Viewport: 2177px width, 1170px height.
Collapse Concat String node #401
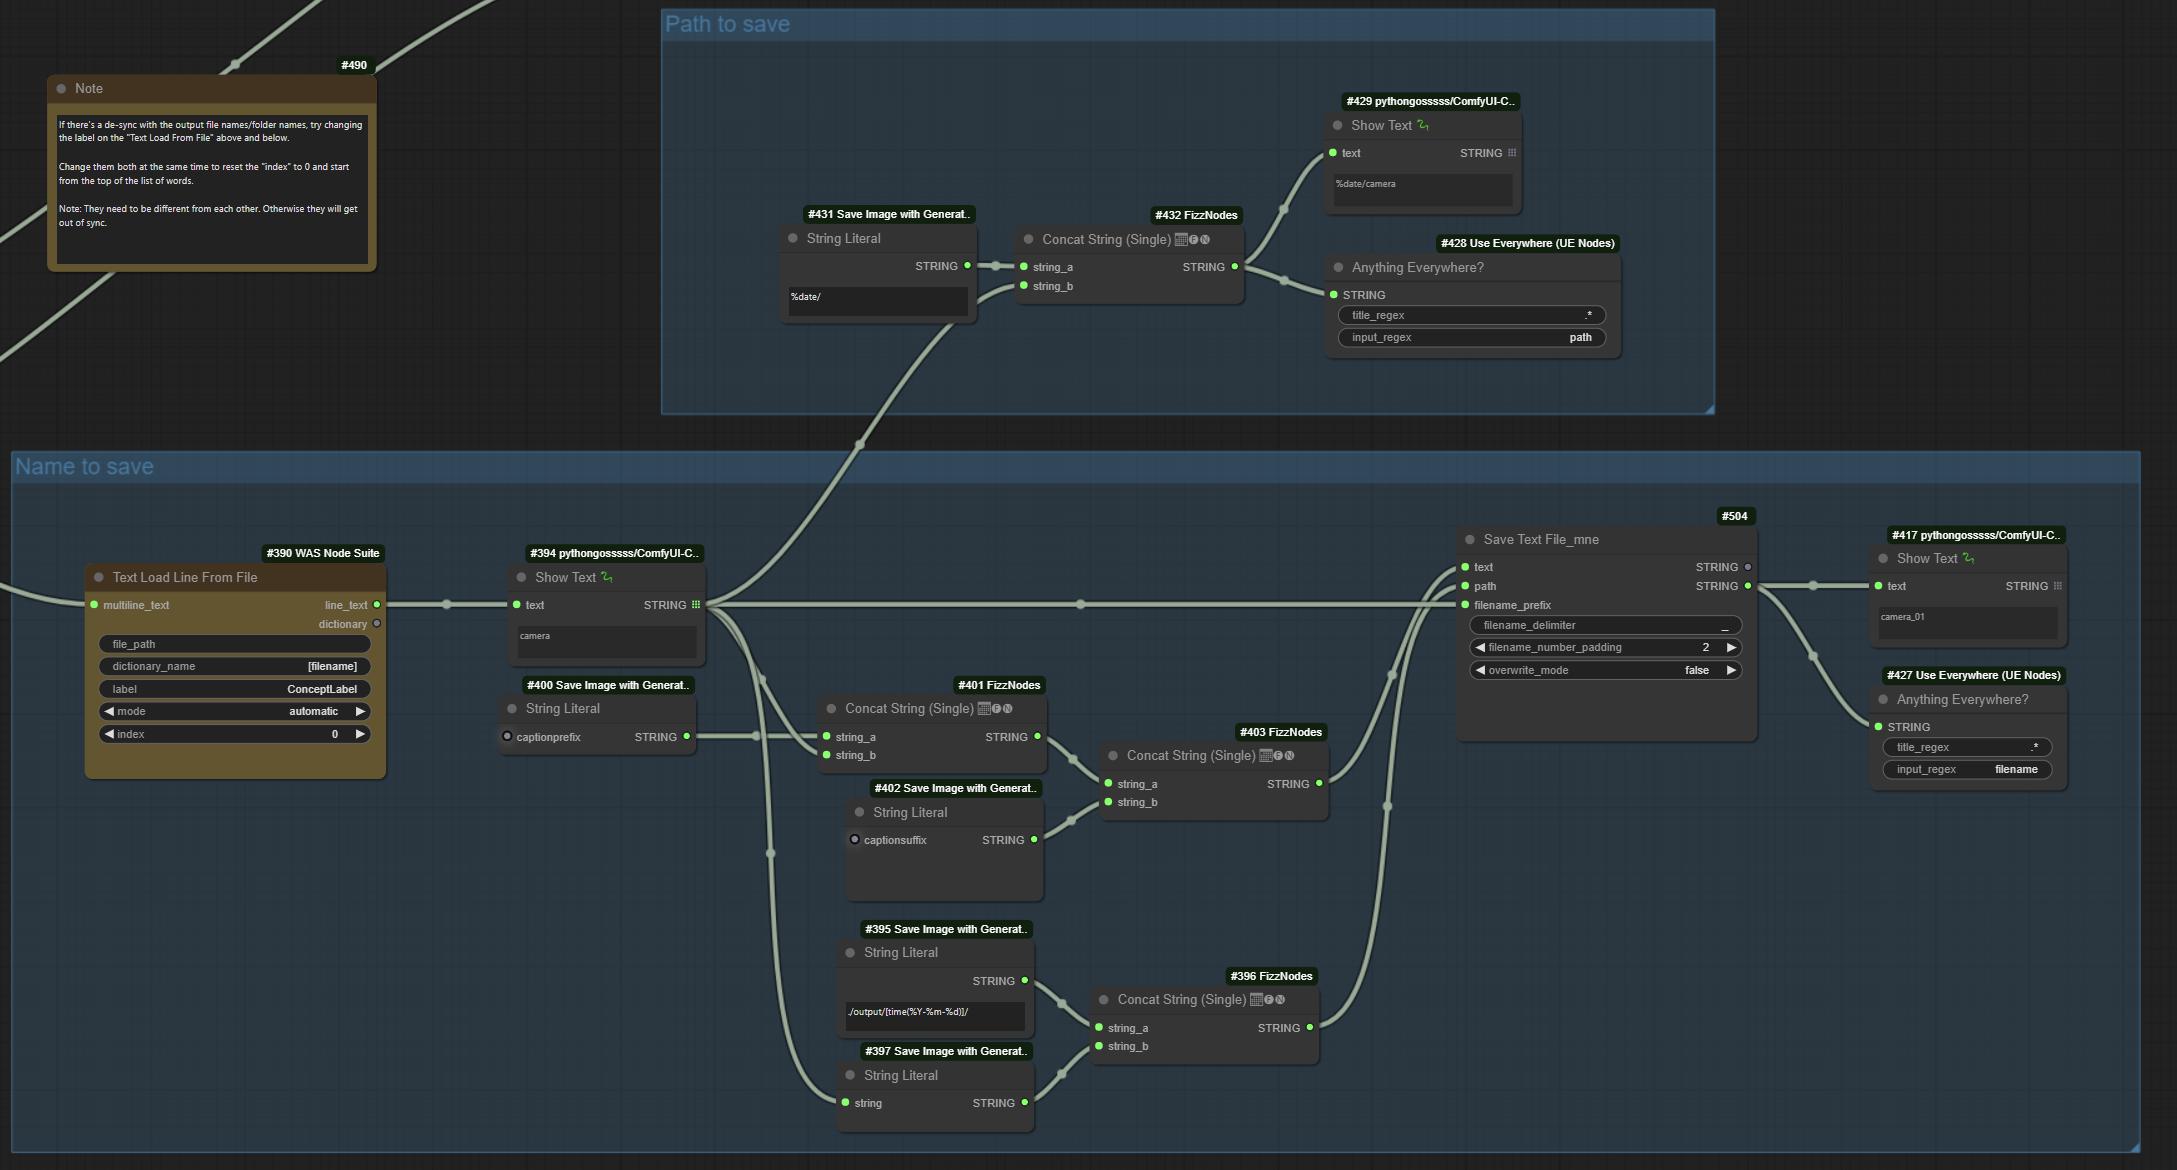tap(832, 709)
